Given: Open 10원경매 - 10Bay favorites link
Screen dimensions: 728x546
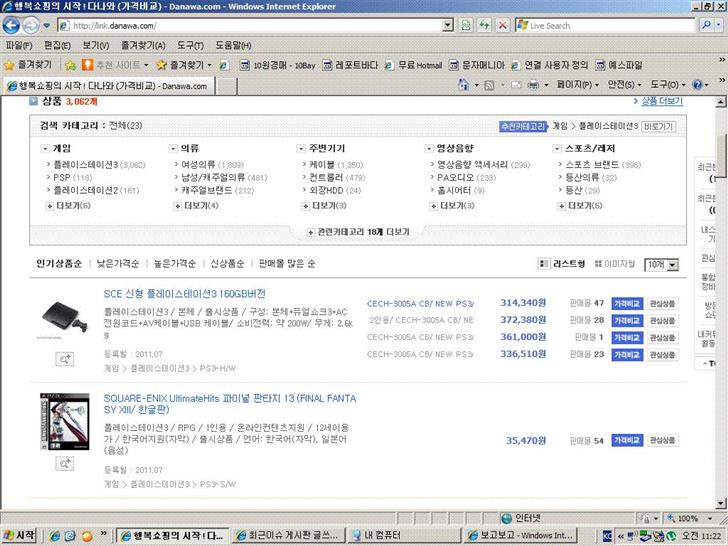Looking at the screenshot, I should coord(278,65).
